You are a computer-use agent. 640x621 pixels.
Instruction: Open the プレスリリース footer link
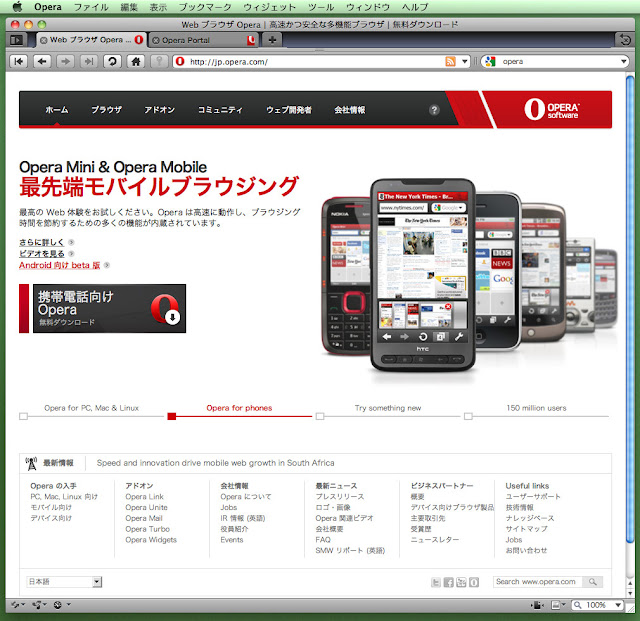pyautogui.click(x=340, y=496)
